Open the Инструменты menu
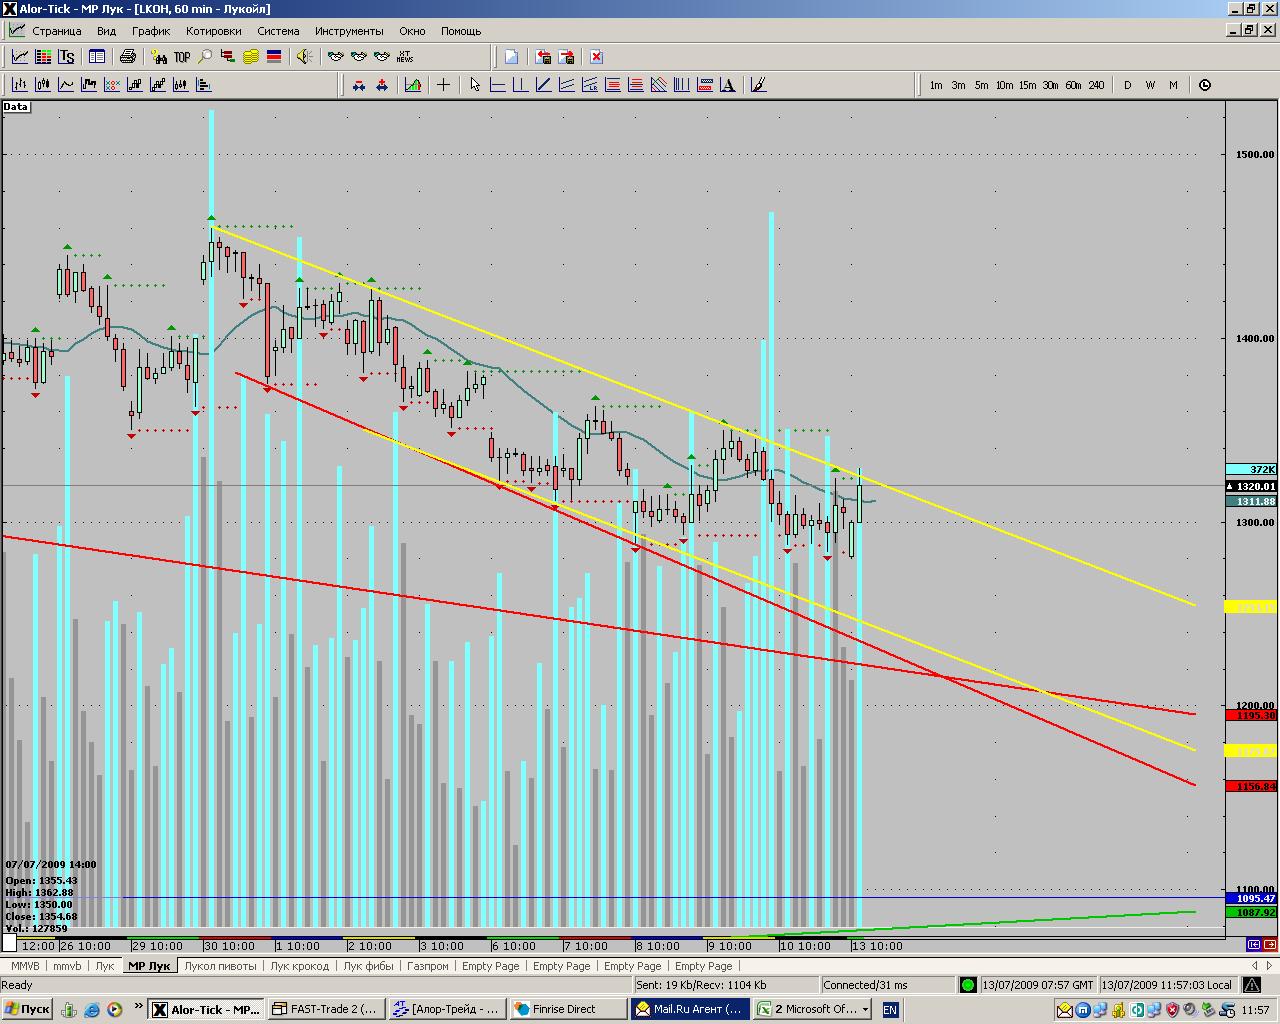Screen dimensions: 1280x1024 click(348, 31)
